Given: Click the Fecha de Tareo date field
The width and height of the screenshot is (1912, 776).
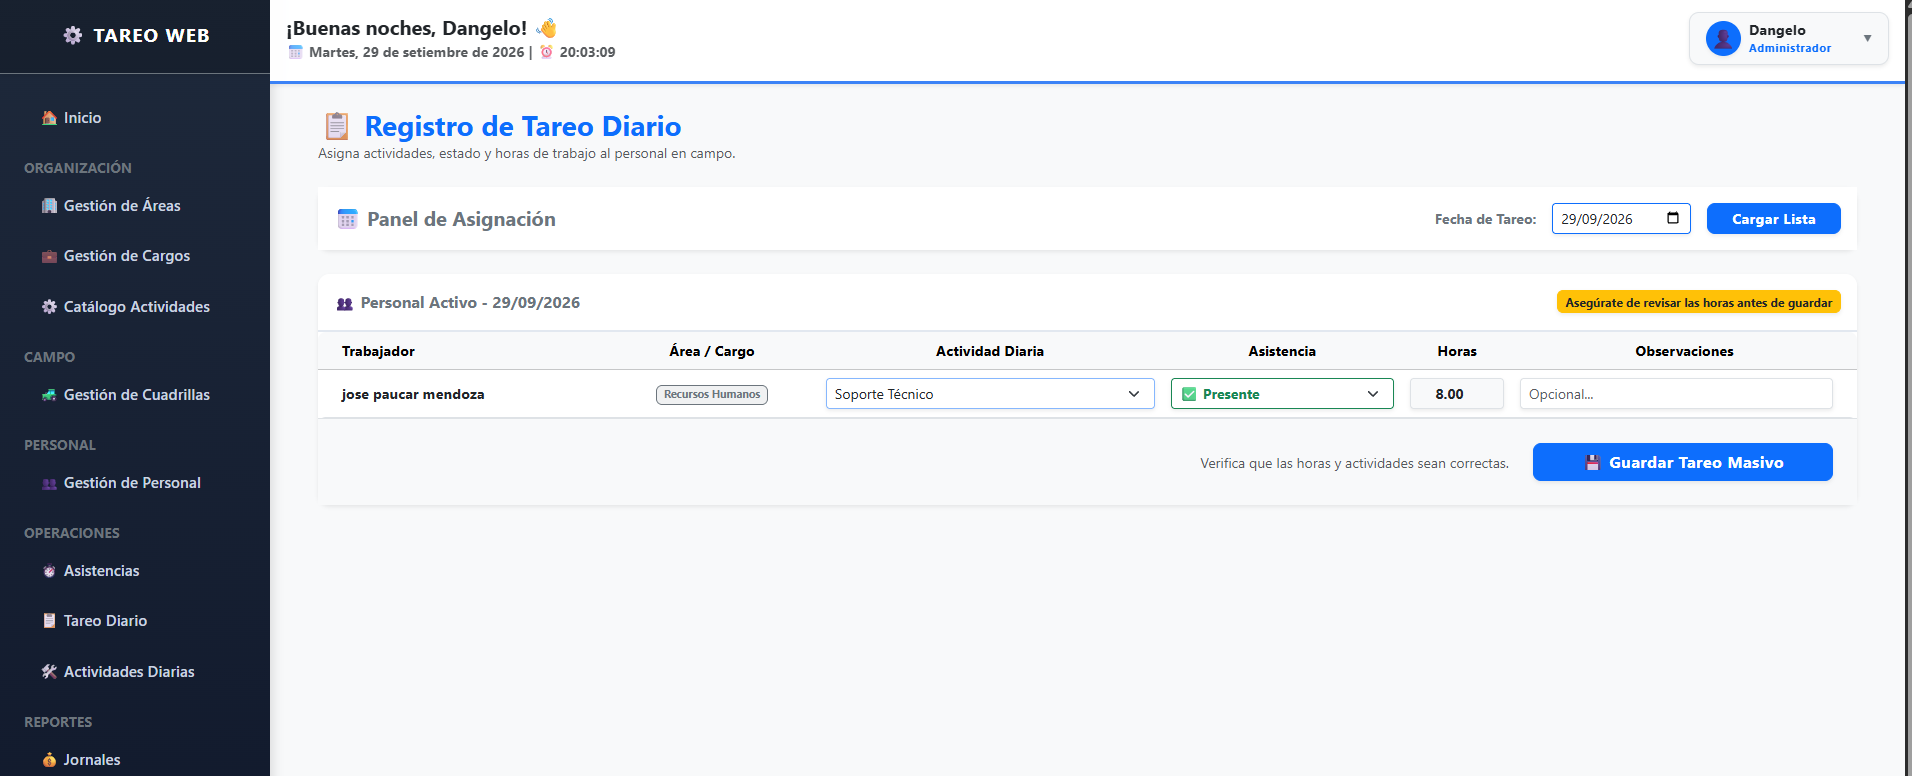Looking at the screenshot, I should pyautogui.click(x=1621, y=219).
